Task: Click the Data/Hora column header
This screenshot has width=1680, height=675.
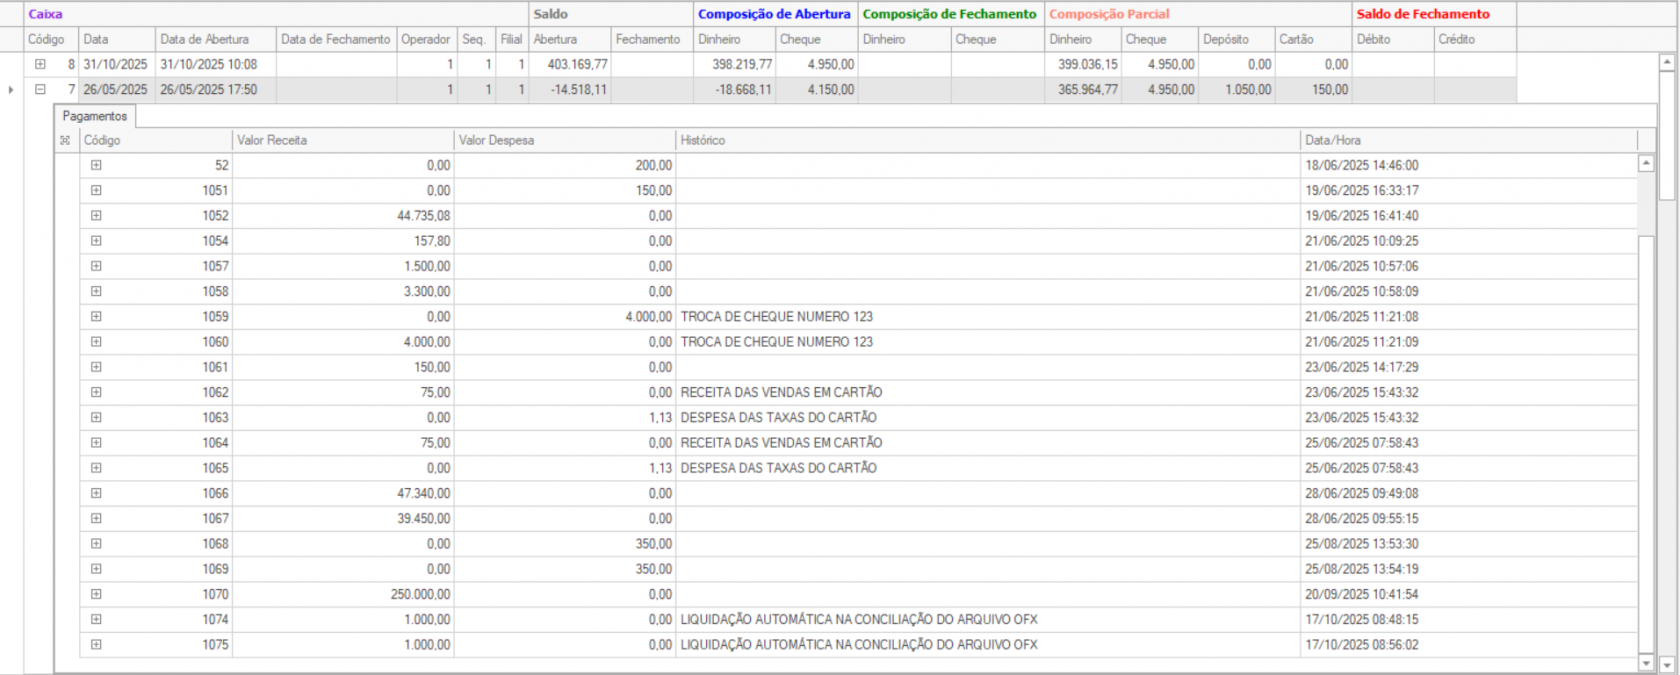Action: pyautogui.click(x=1468, y=140)
